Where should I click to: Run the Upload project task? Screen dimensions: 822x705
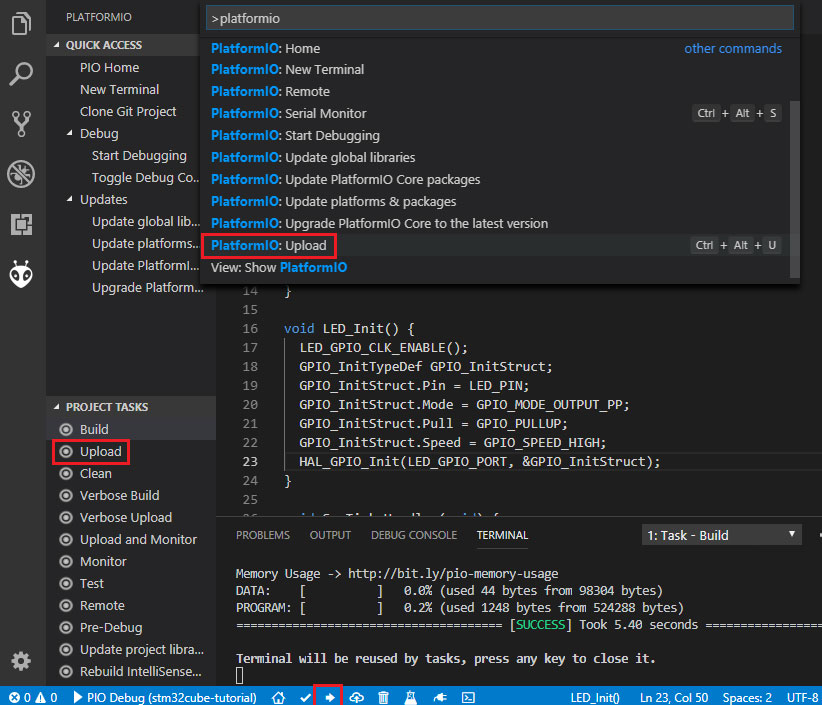tap(100, 452)
